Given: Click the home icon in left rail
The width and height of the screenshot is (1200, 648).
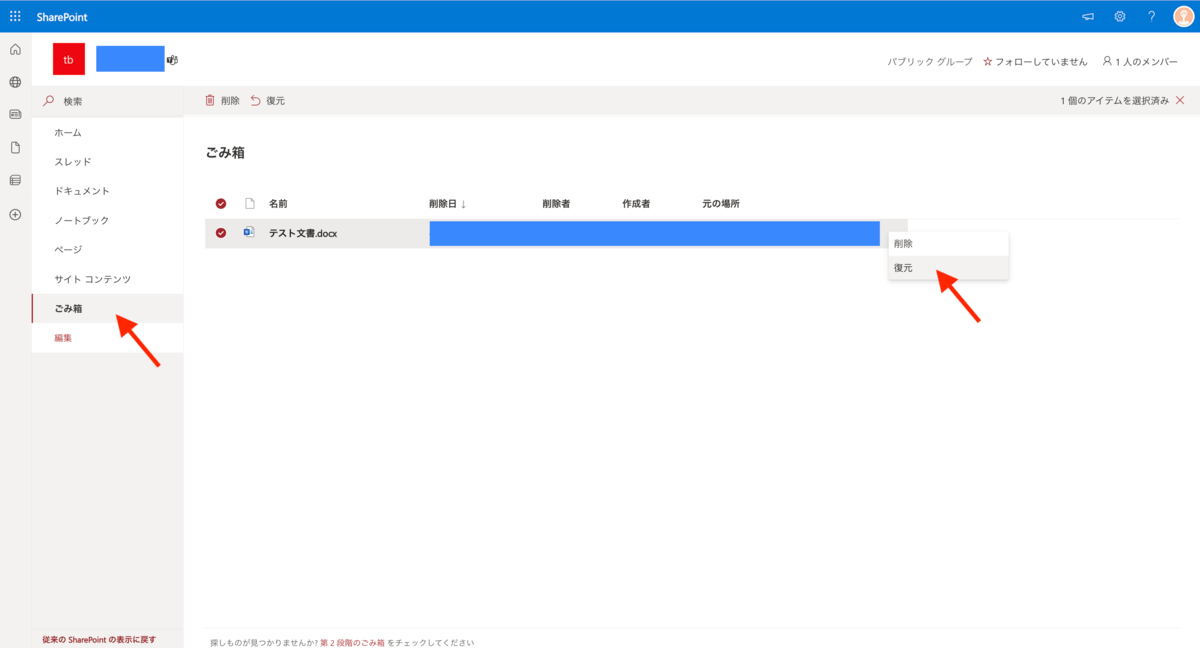Looking at the screenshot, I should pos(15,50).
